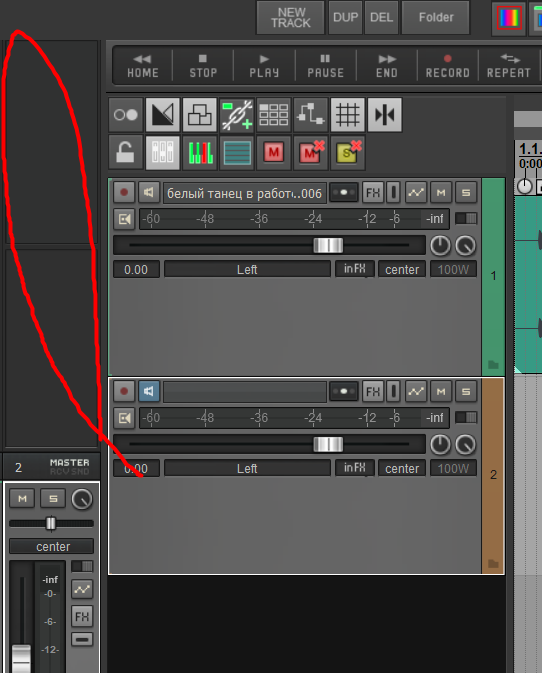This screenshot has height=673, width=542.
Task: Delete track with DEL button
Action: pos(382,18)
